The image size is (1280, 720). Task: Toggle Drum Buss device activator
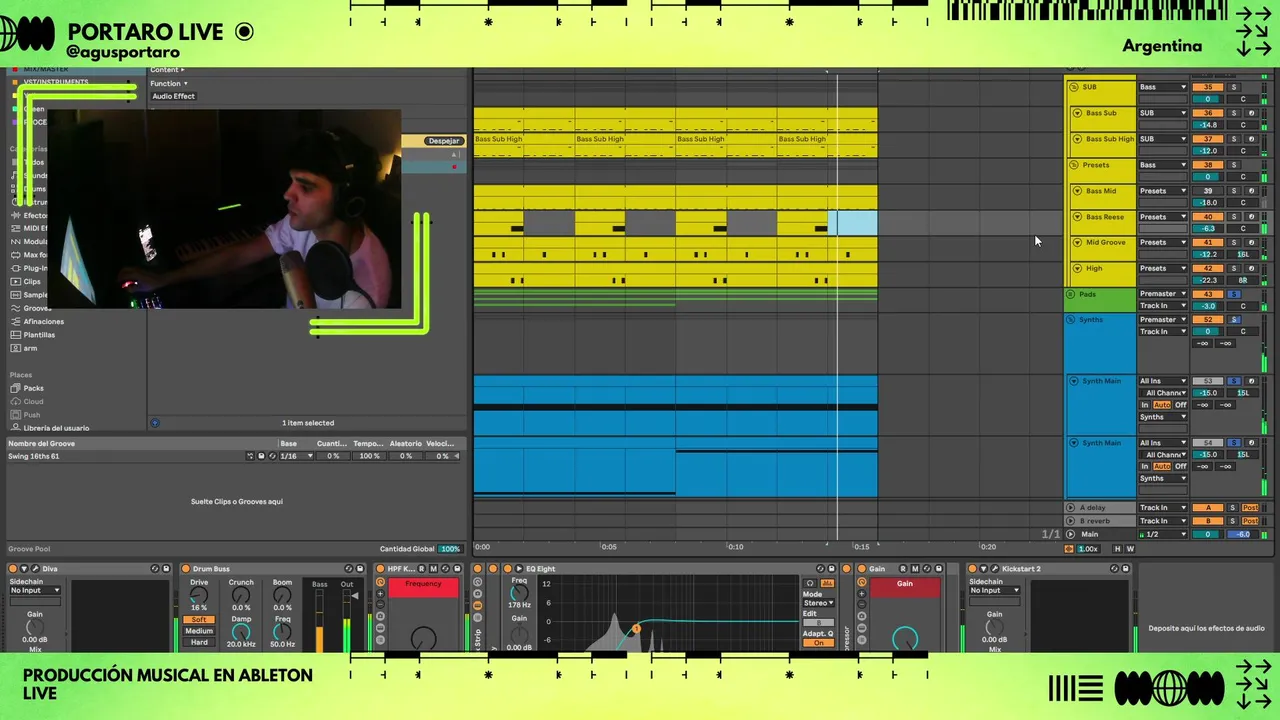pyautogui.click(x=185, y=568)
